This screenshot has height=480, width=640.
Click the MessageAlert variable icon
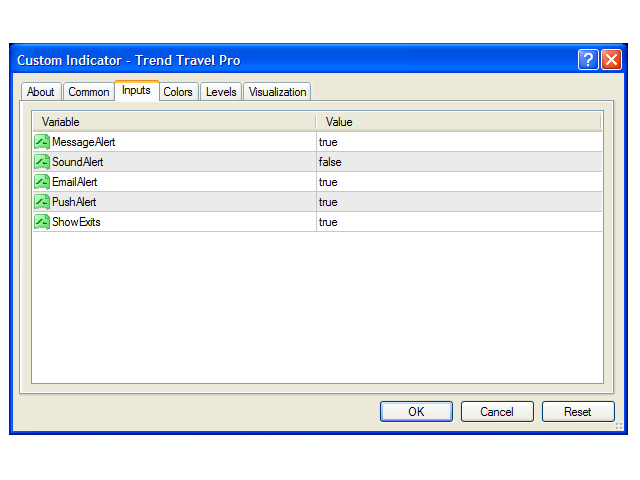(42, 142)
